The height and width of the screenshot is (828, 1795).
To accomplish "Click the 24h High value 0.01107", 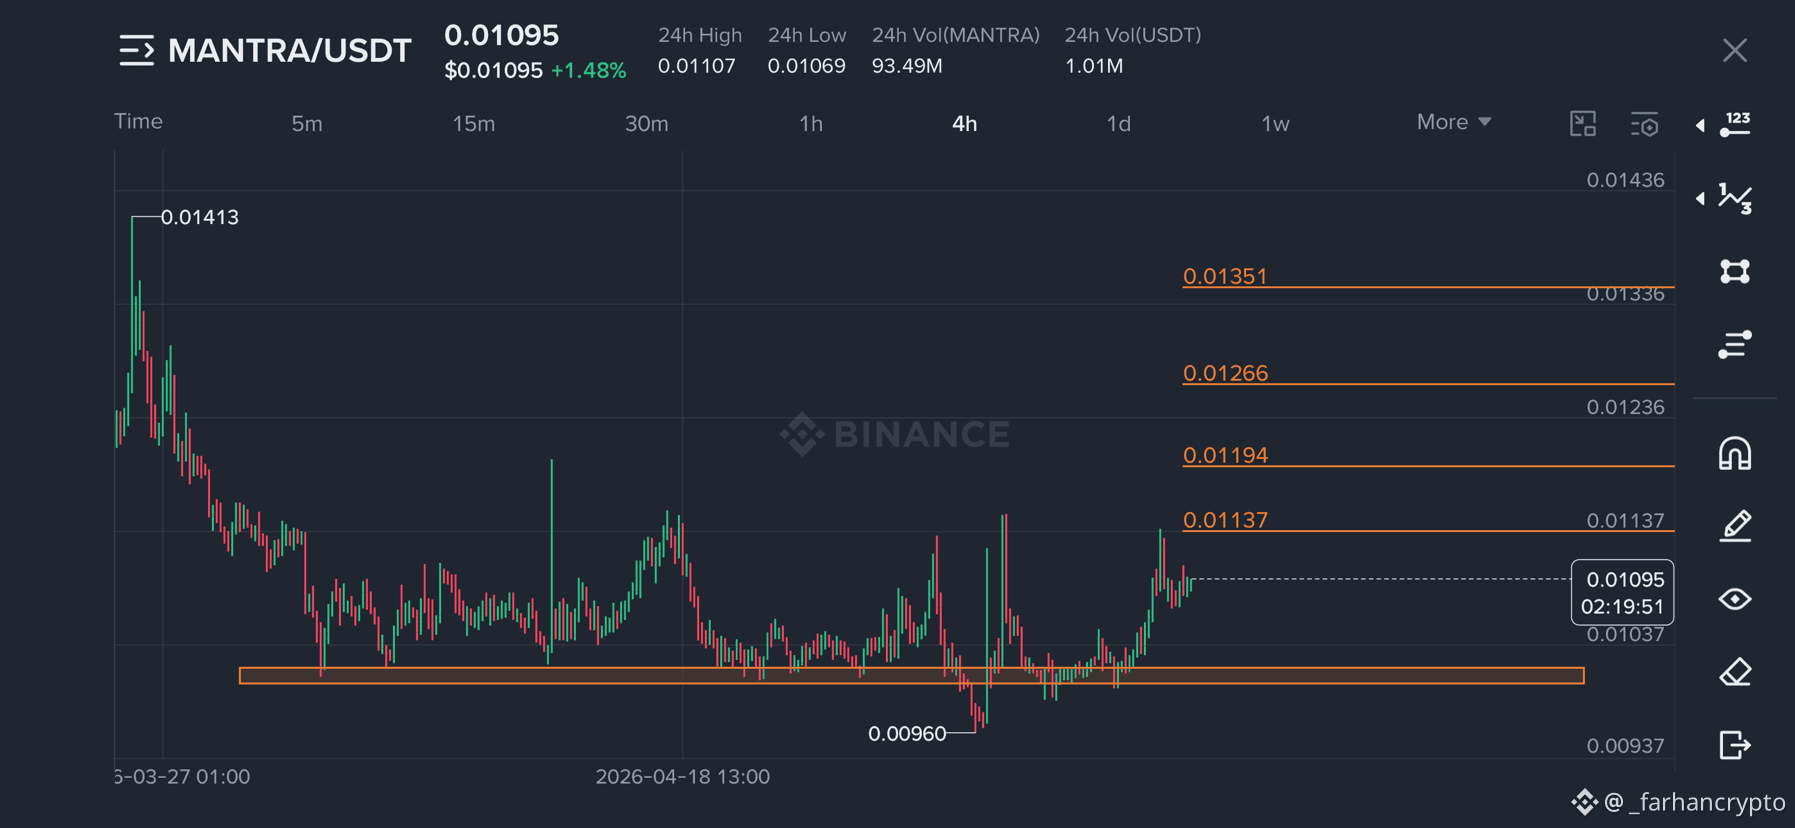I will [x=697, y=66].
